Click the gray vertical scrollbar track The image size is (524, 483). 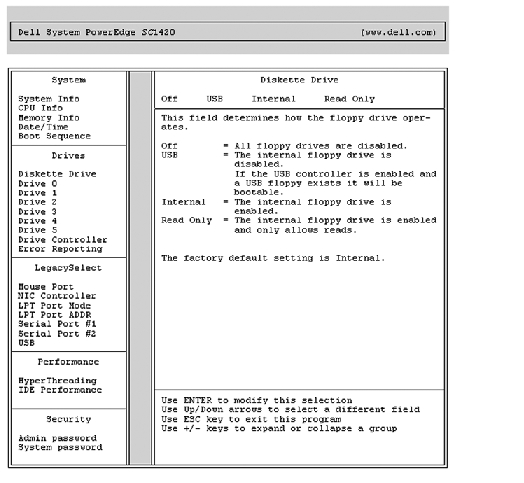[140, 268]
